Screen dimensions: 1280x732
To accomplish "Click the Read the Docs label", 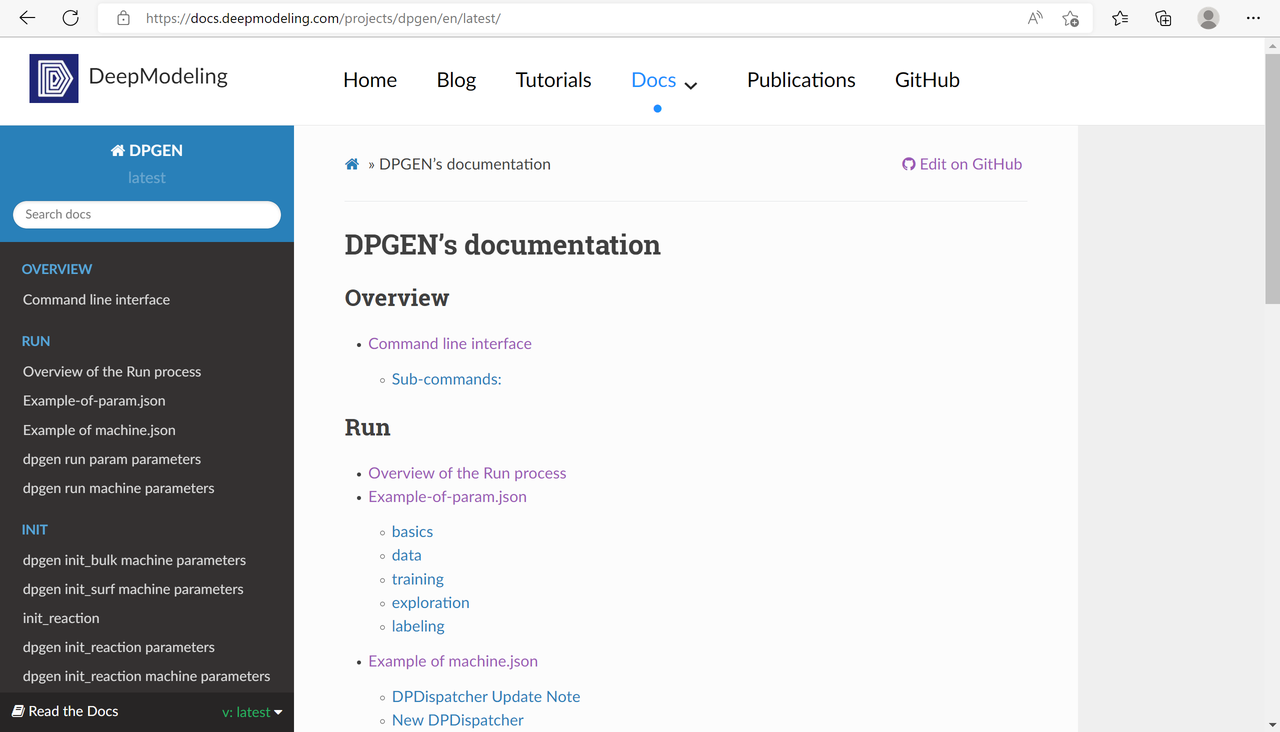I will tap(73, 711).
